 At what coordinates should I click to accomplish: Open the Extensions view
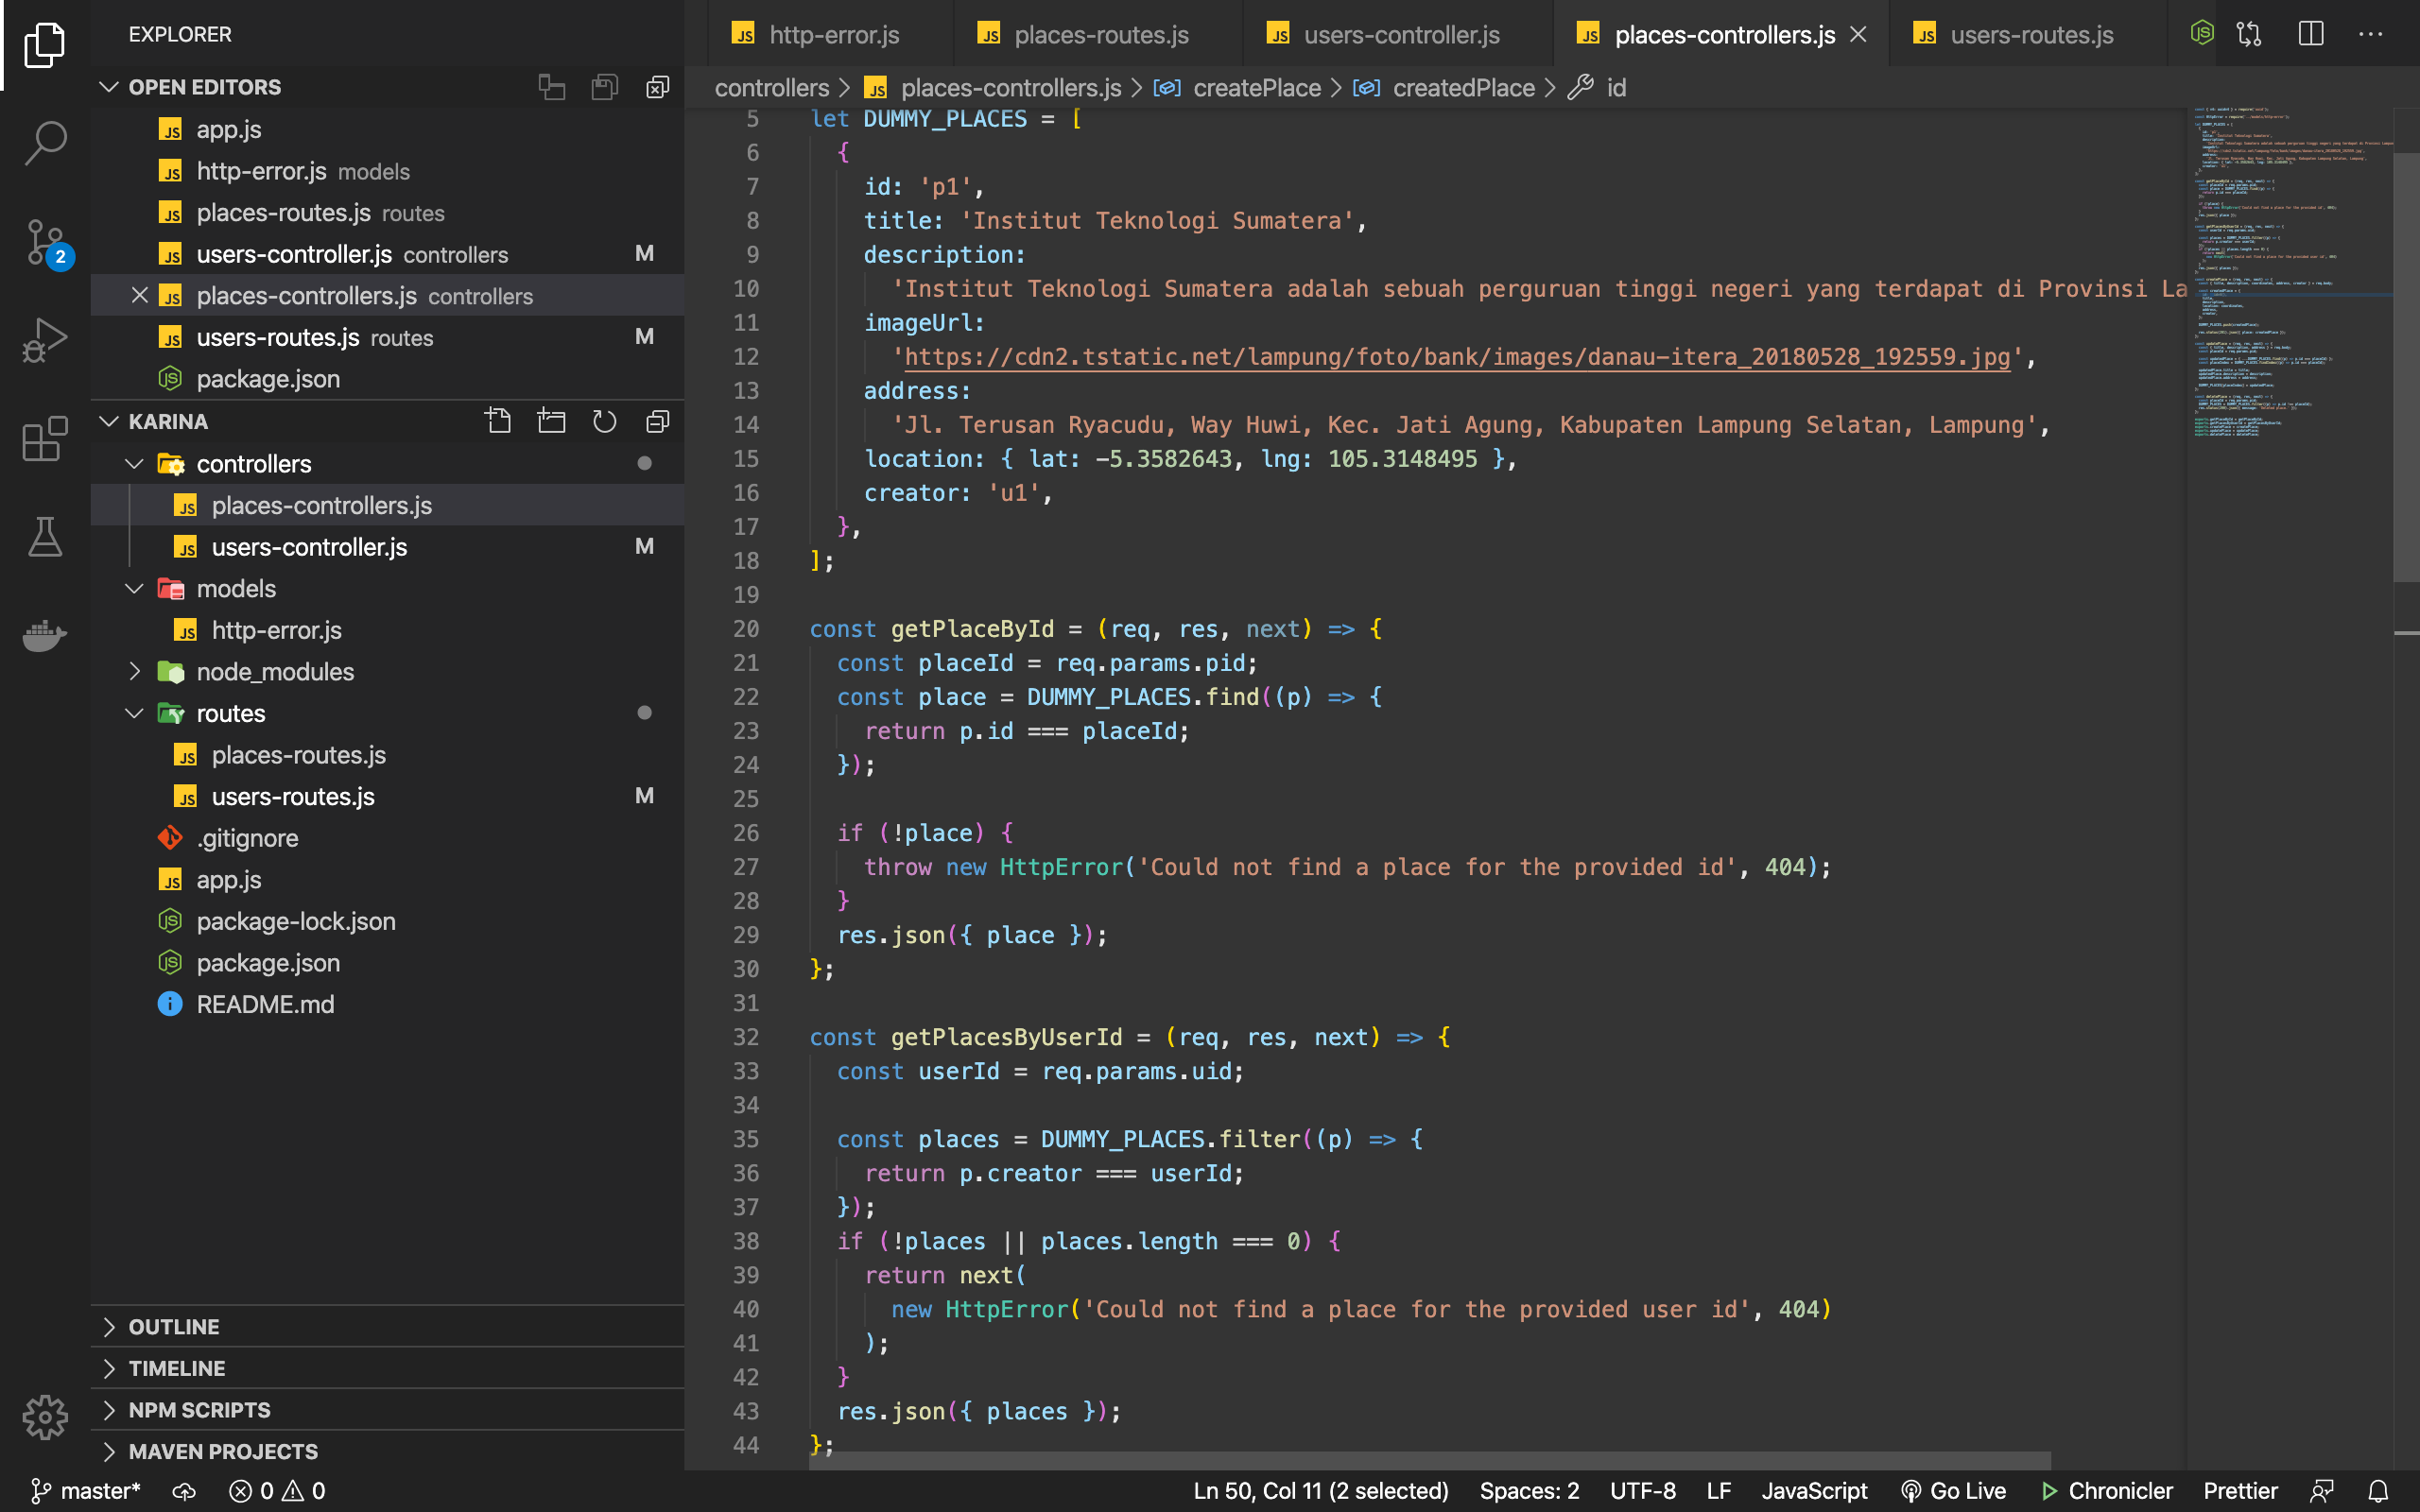pyautogui.click(x=45, y=438)
